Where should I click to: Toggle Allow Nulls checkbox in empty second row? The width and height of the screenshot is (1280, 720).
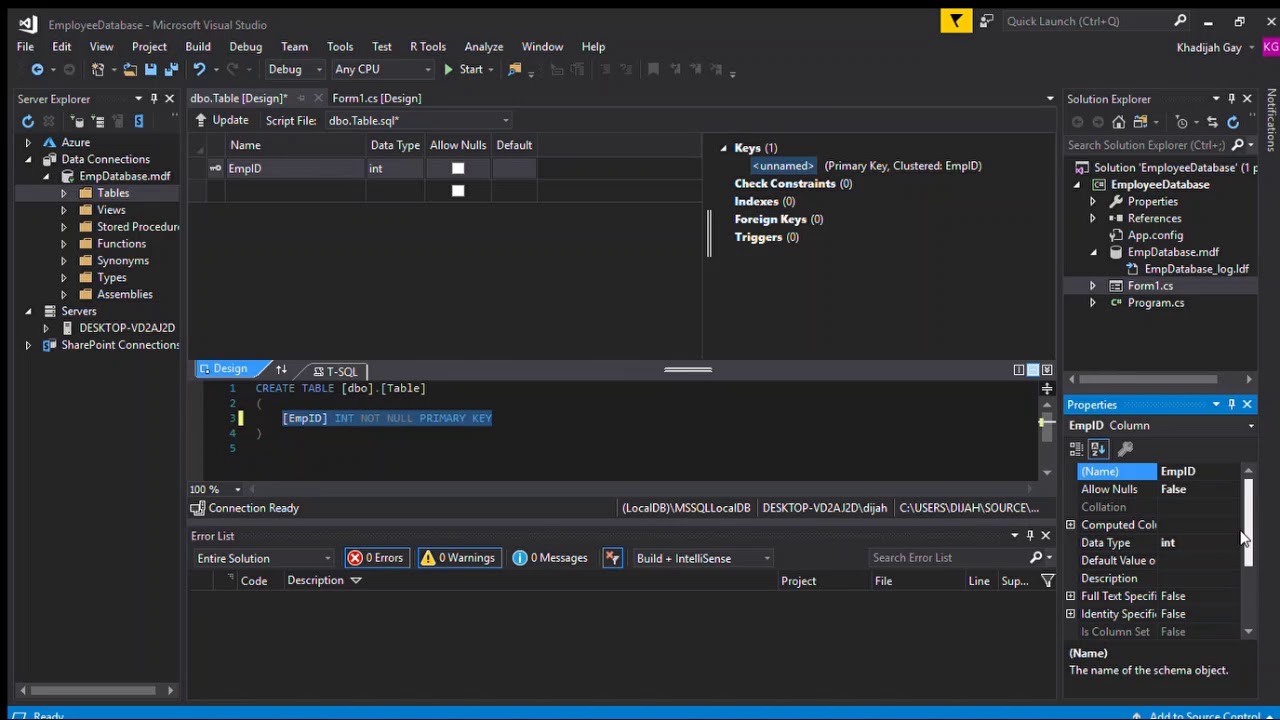coord(458,191)
